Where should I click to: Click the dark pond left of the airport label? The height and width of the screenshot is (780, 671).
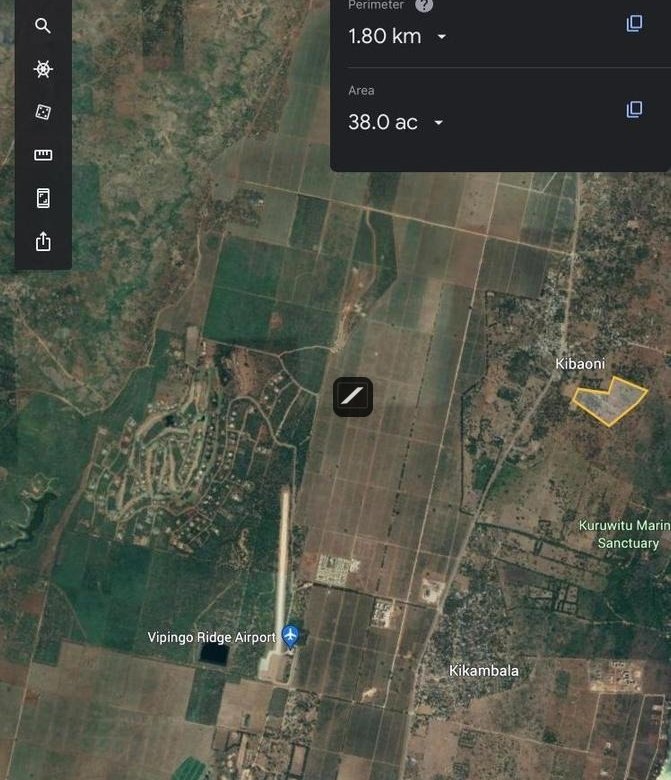(213, 654)
